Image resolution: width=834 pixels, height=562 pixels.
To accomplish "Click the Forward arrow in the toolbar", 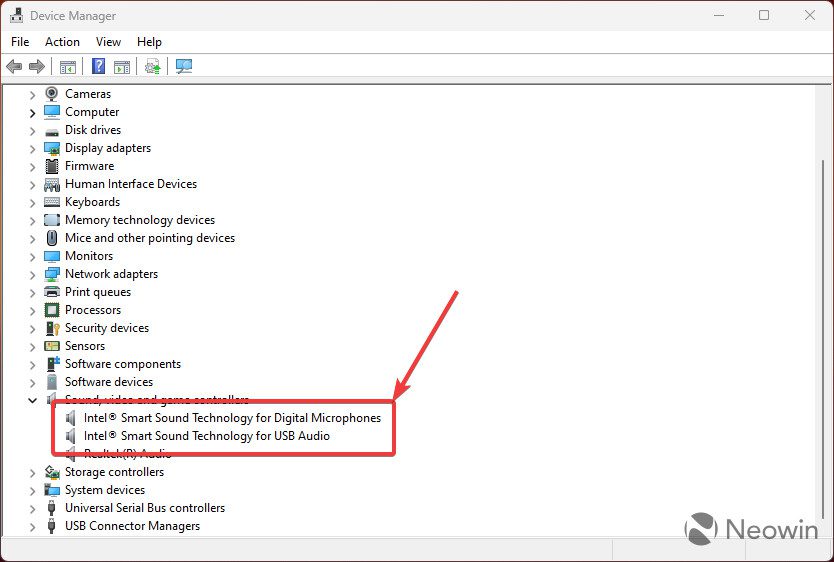I will (x=37, y=67).
